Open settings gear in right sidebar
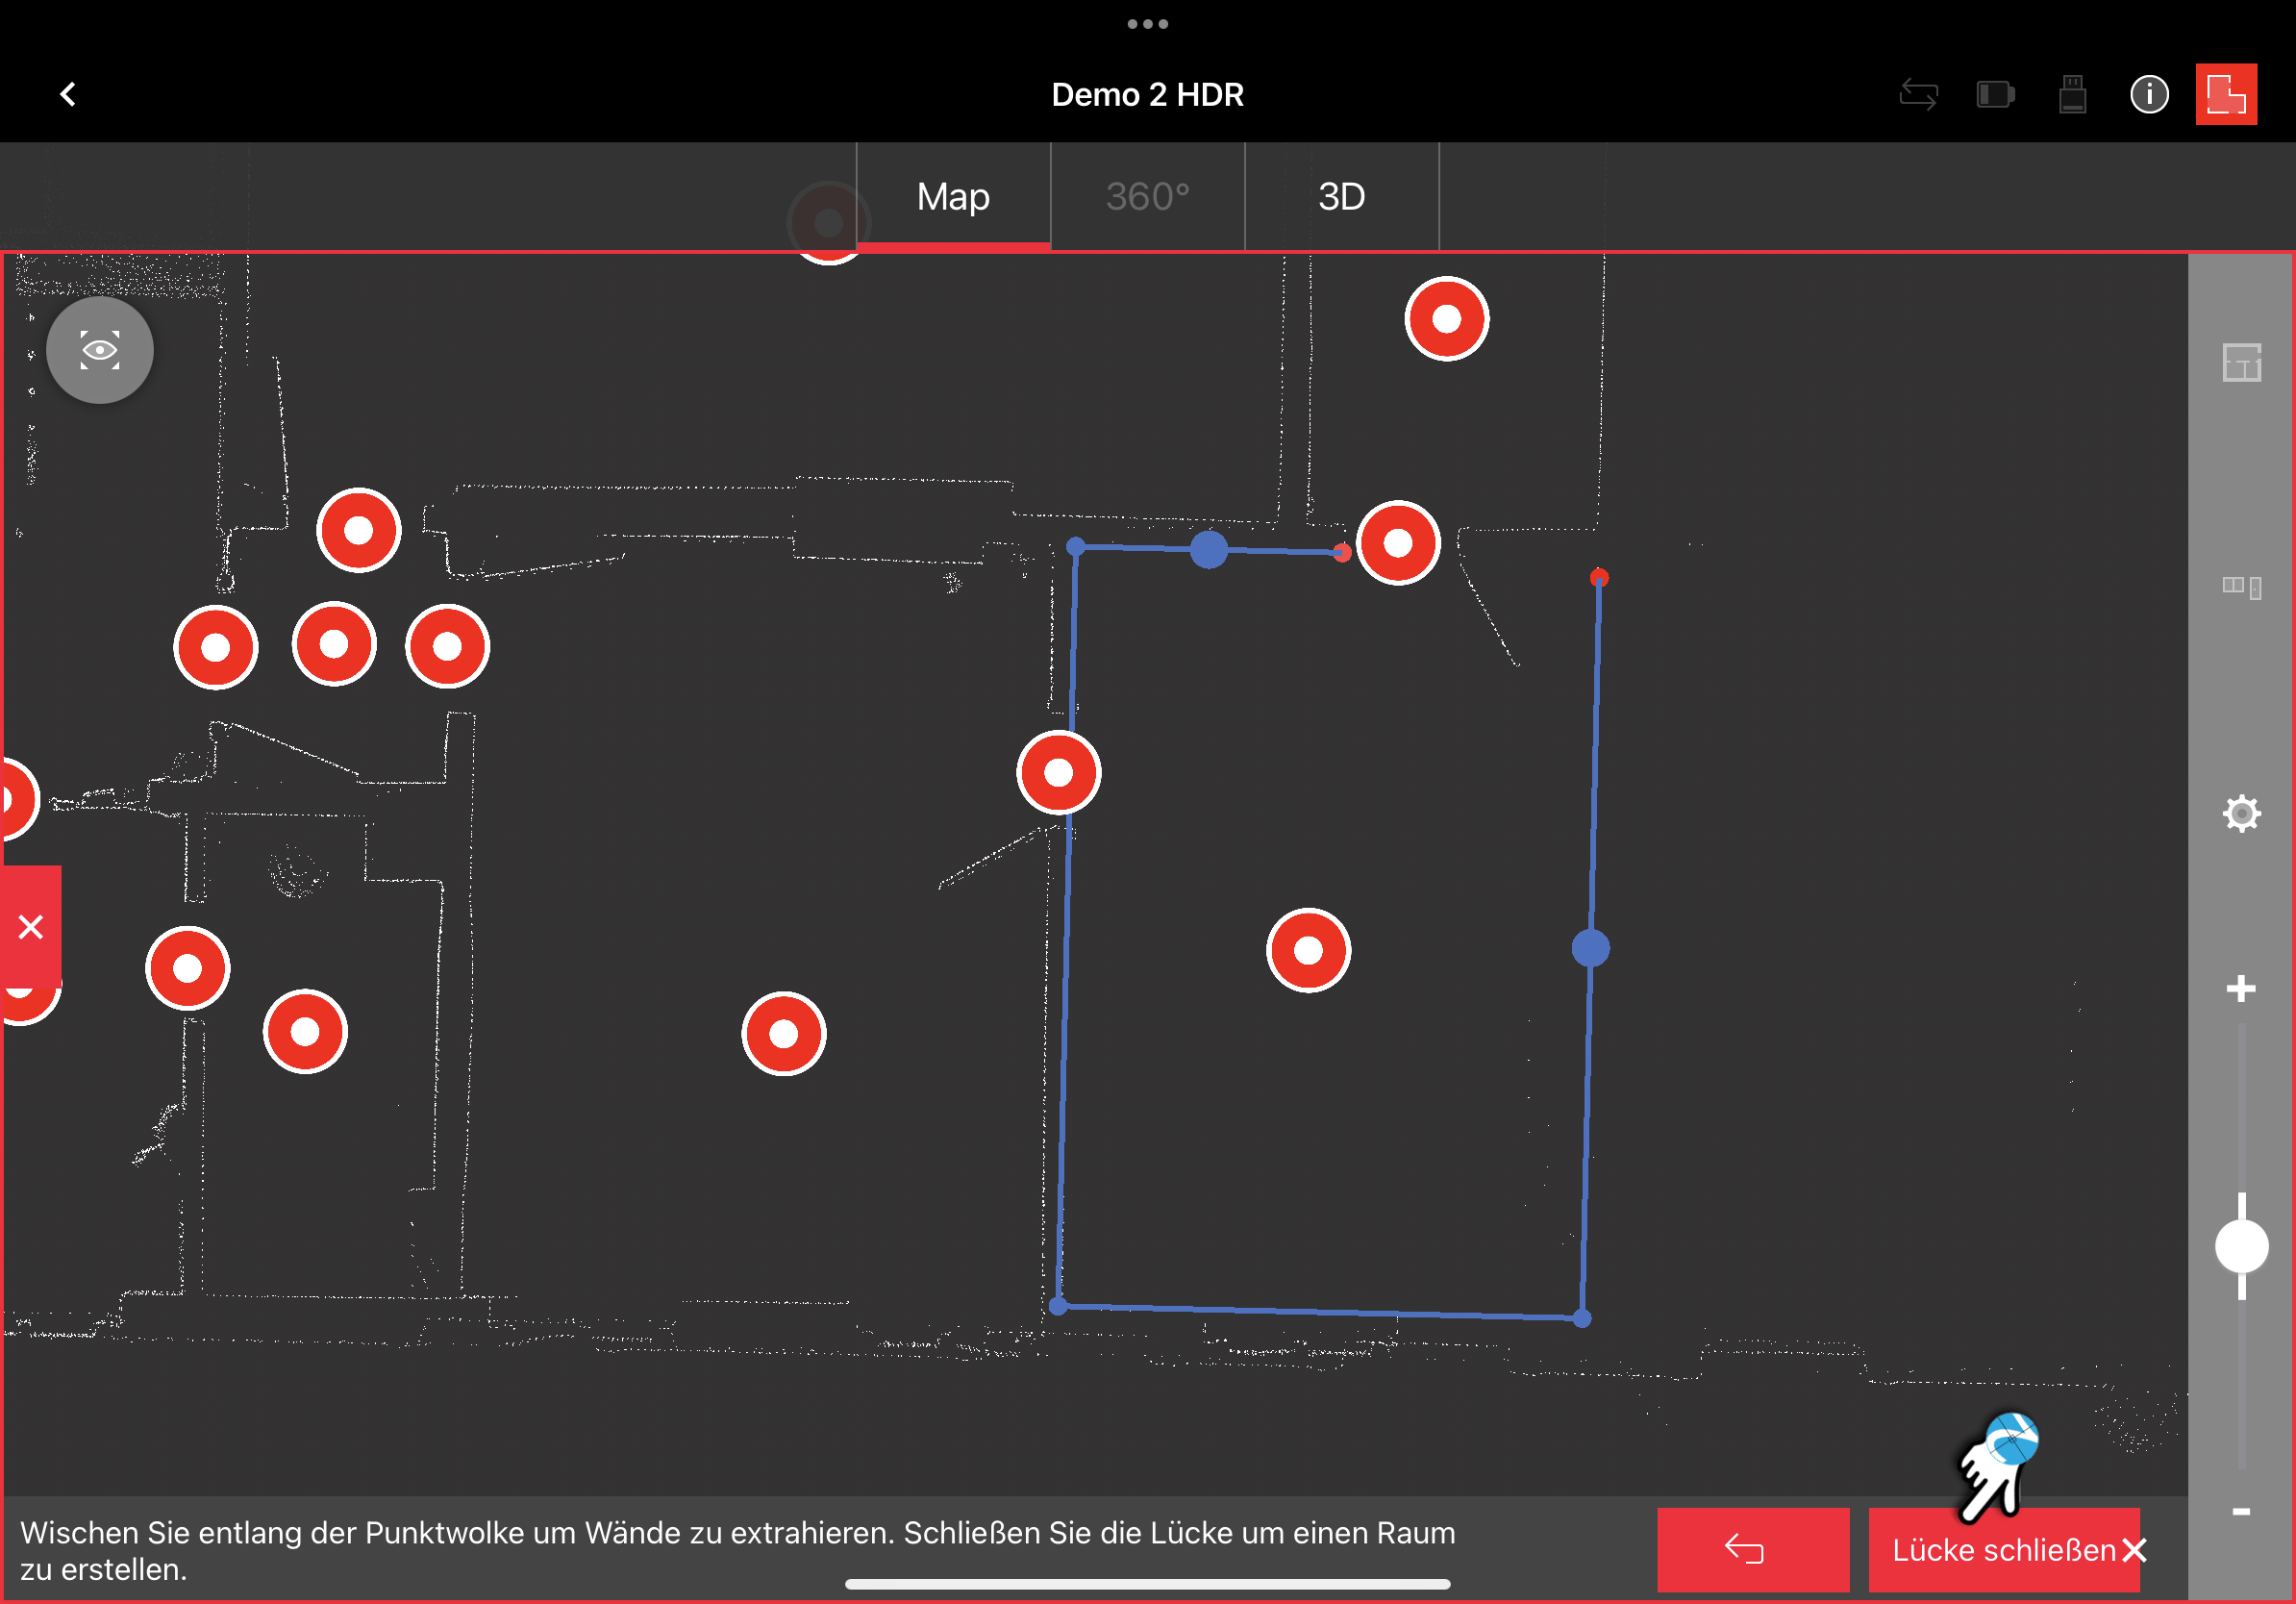 point(2241,813)
